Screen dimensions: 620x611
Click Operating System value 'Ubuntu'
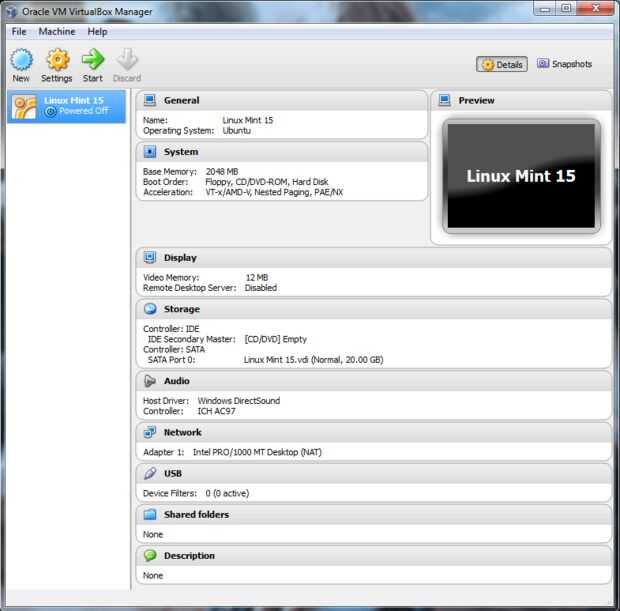click(236, 131)
